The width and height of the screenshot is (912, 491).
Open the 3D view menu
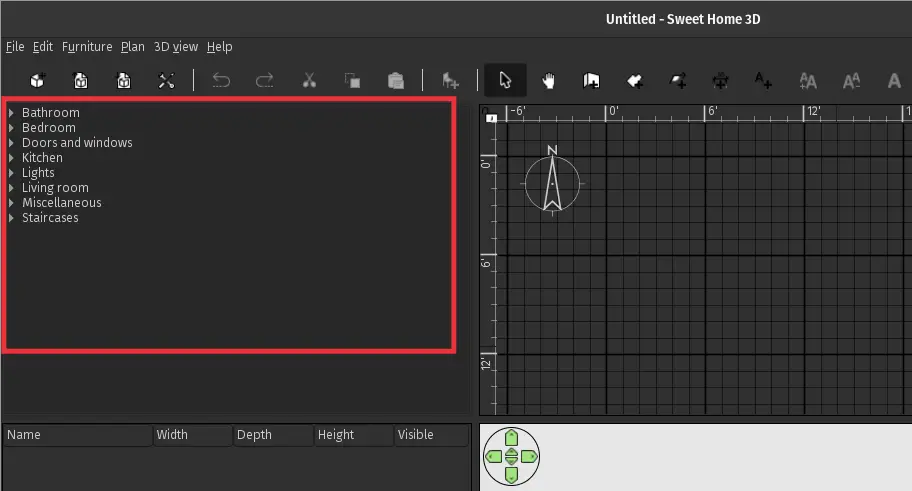(176, 47)
